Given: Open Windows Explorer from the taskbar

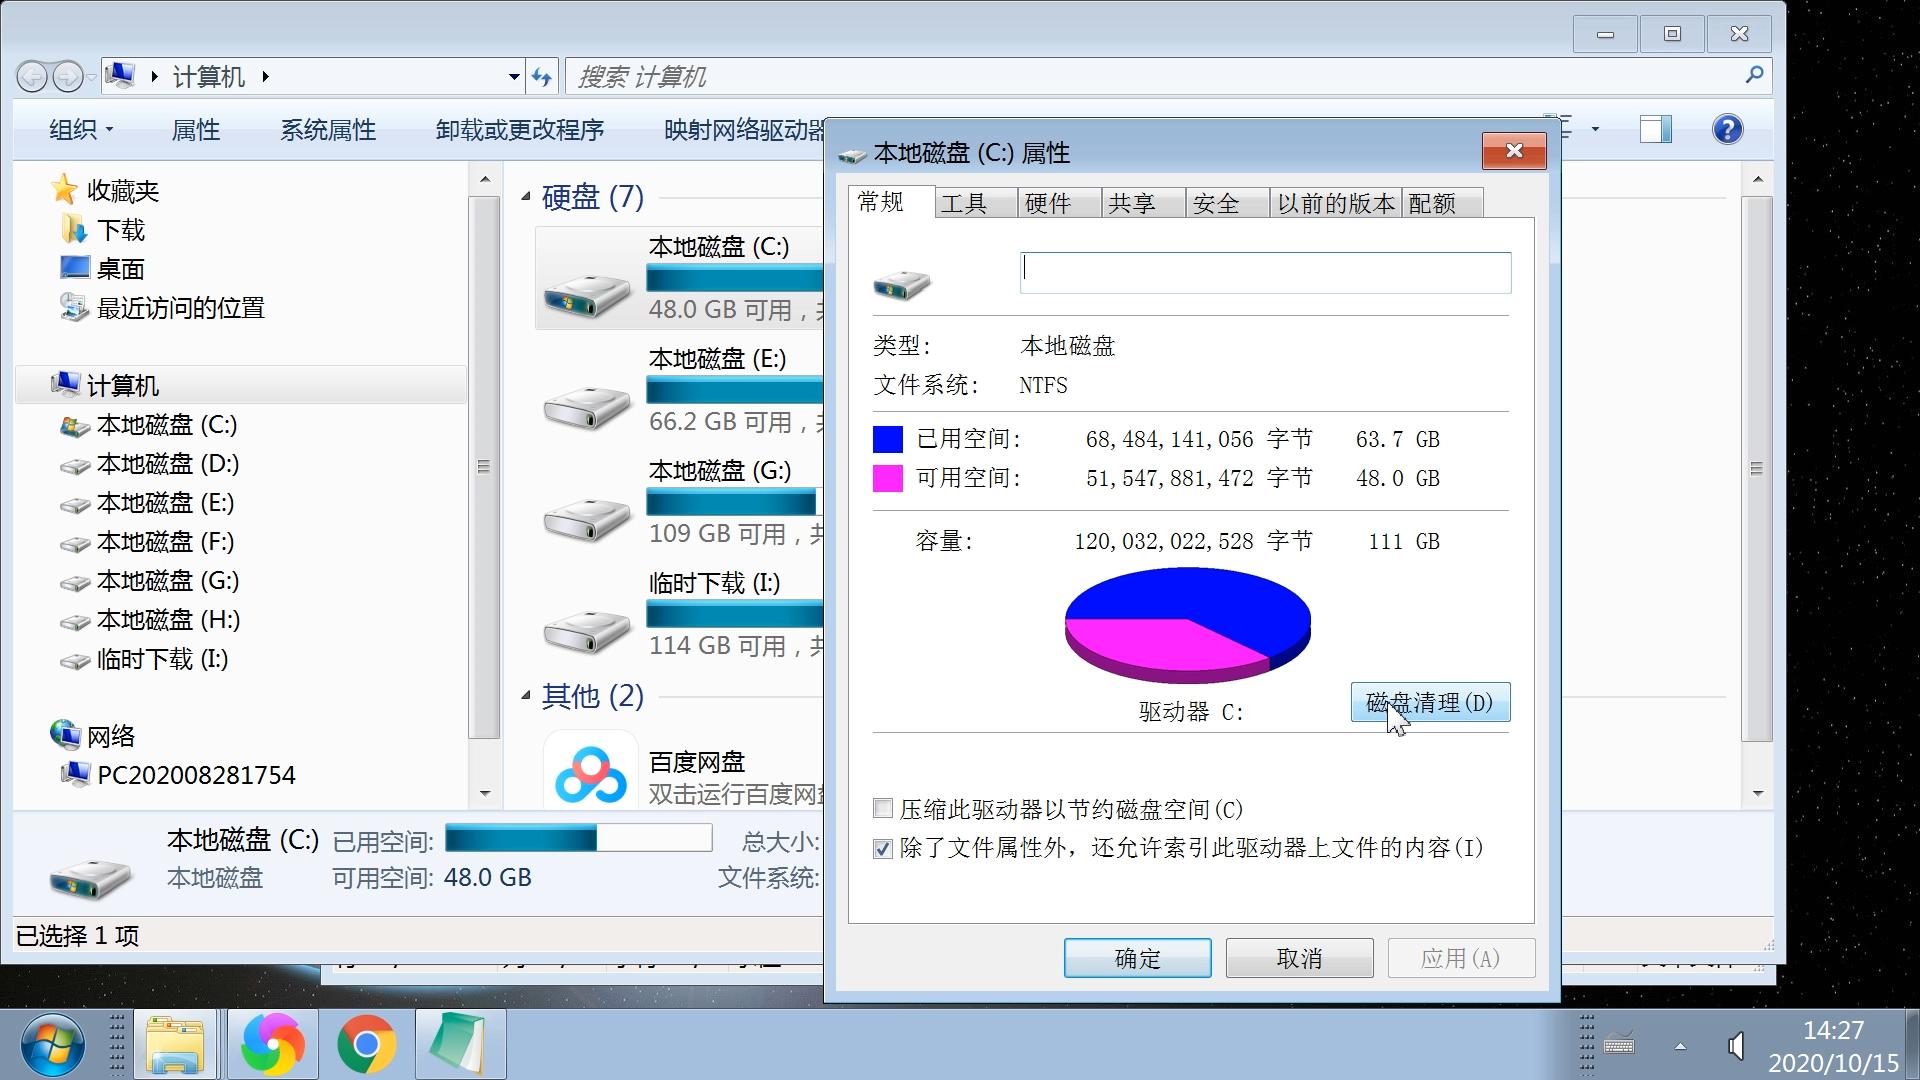Looking at the screenshot, I should (x=176, y=1043).
